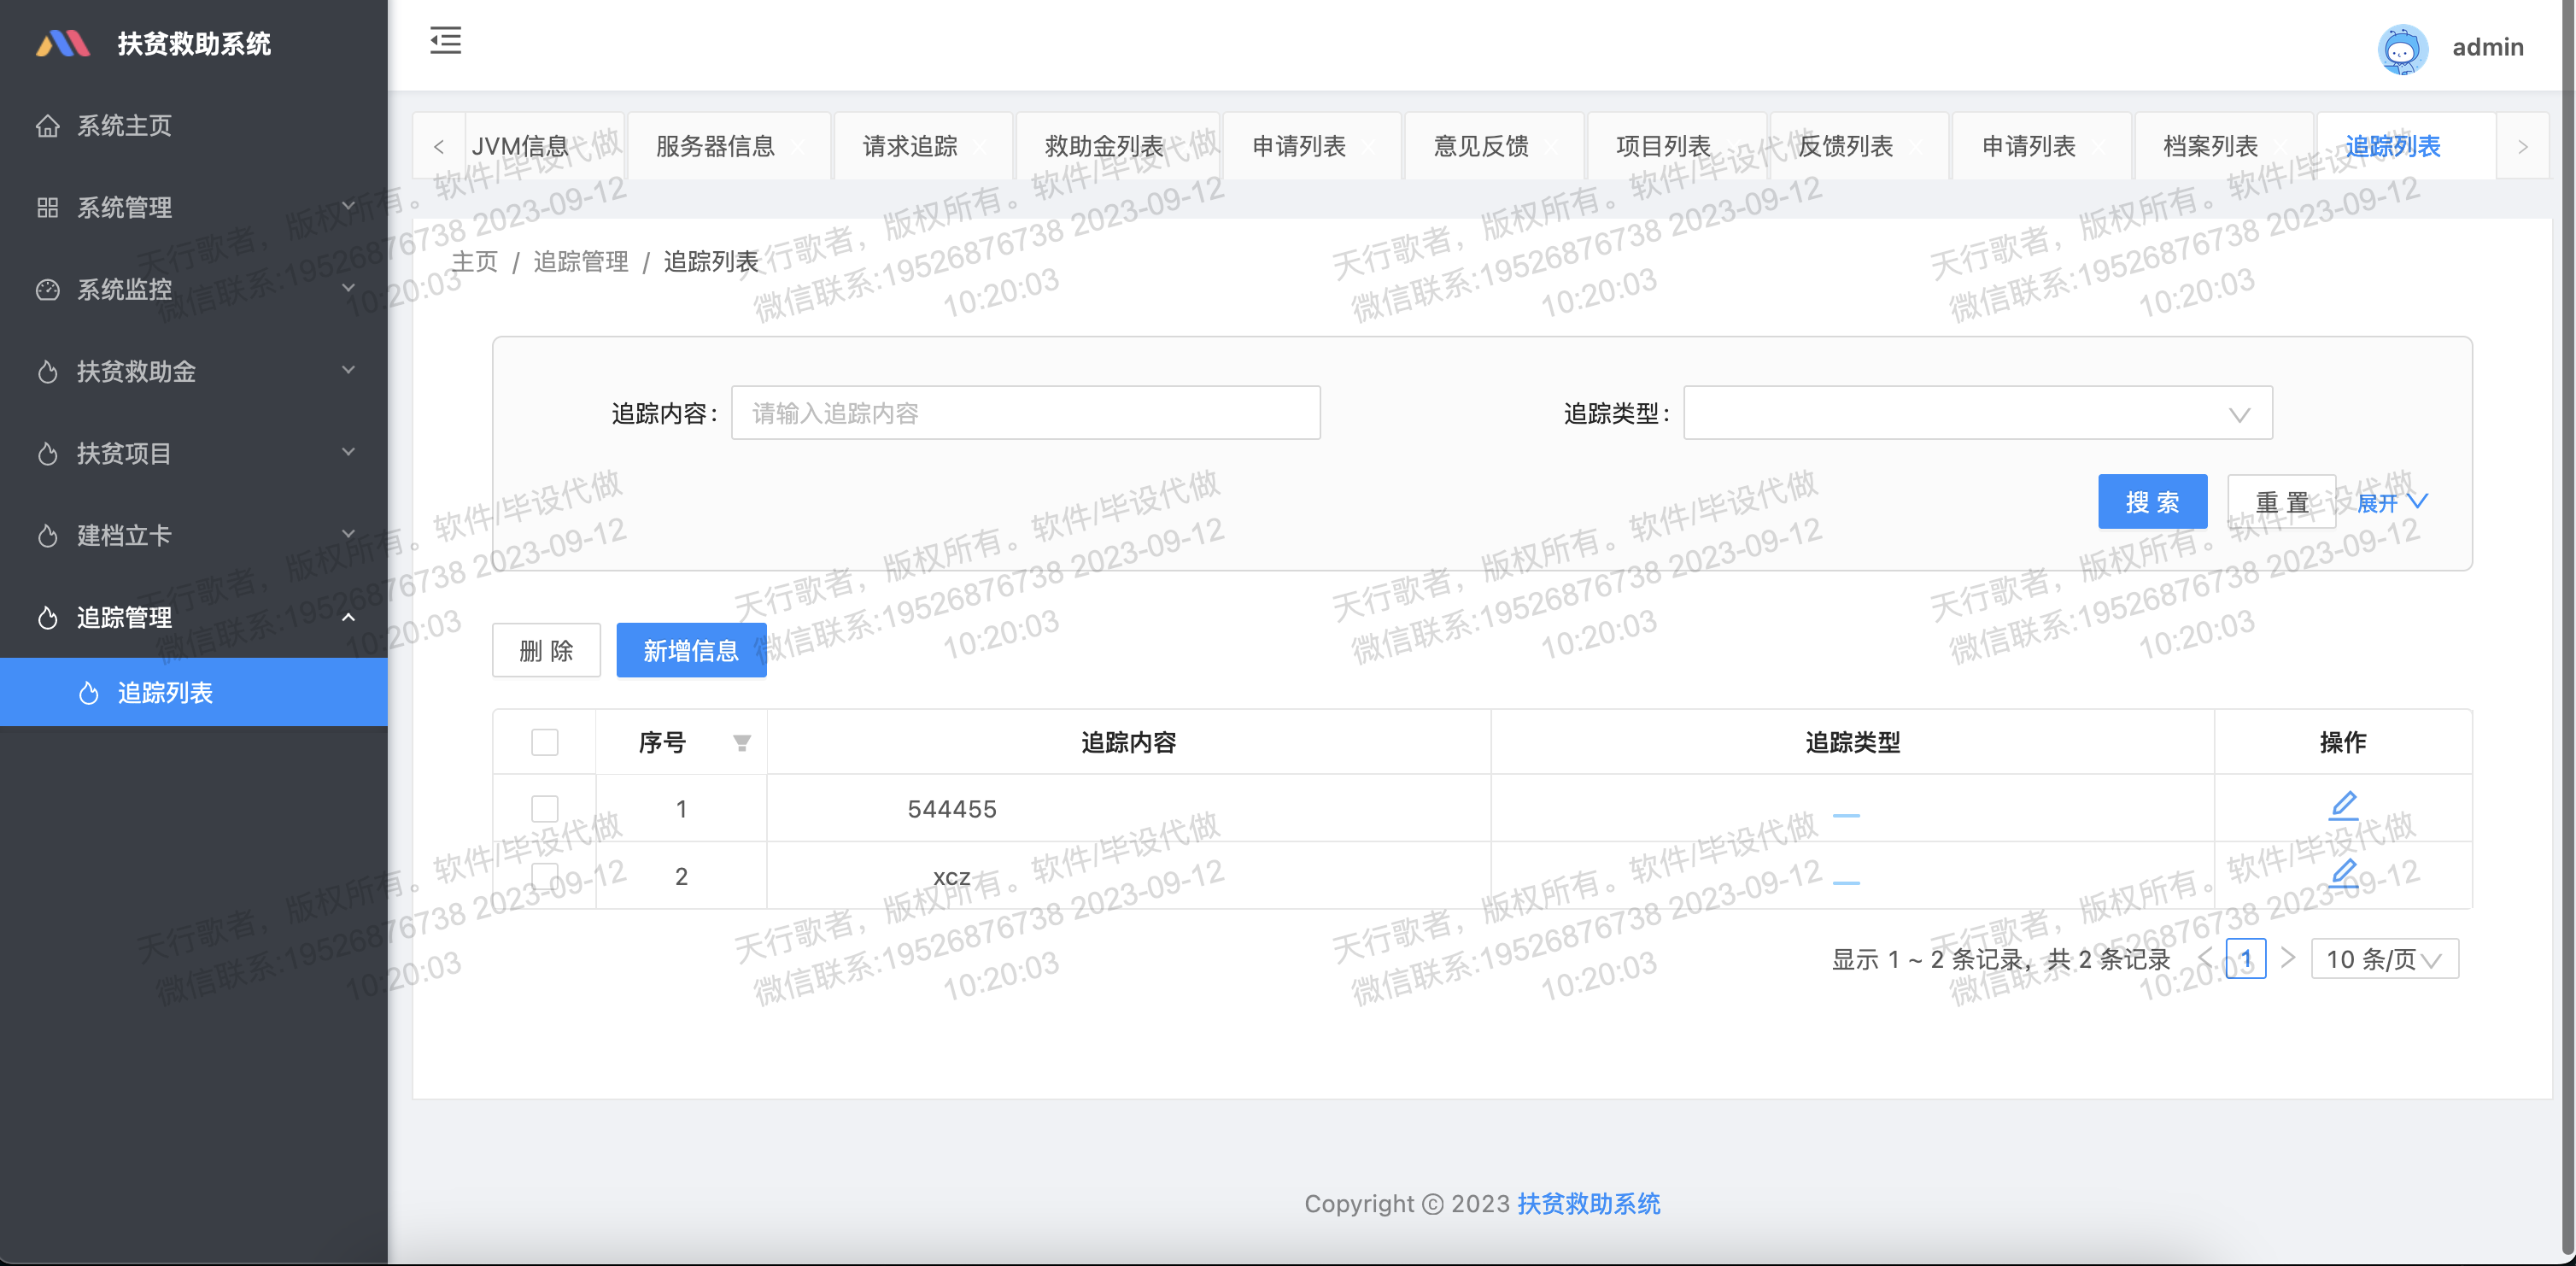
Task: Check the checkbox for row 2
Action: 544,877
